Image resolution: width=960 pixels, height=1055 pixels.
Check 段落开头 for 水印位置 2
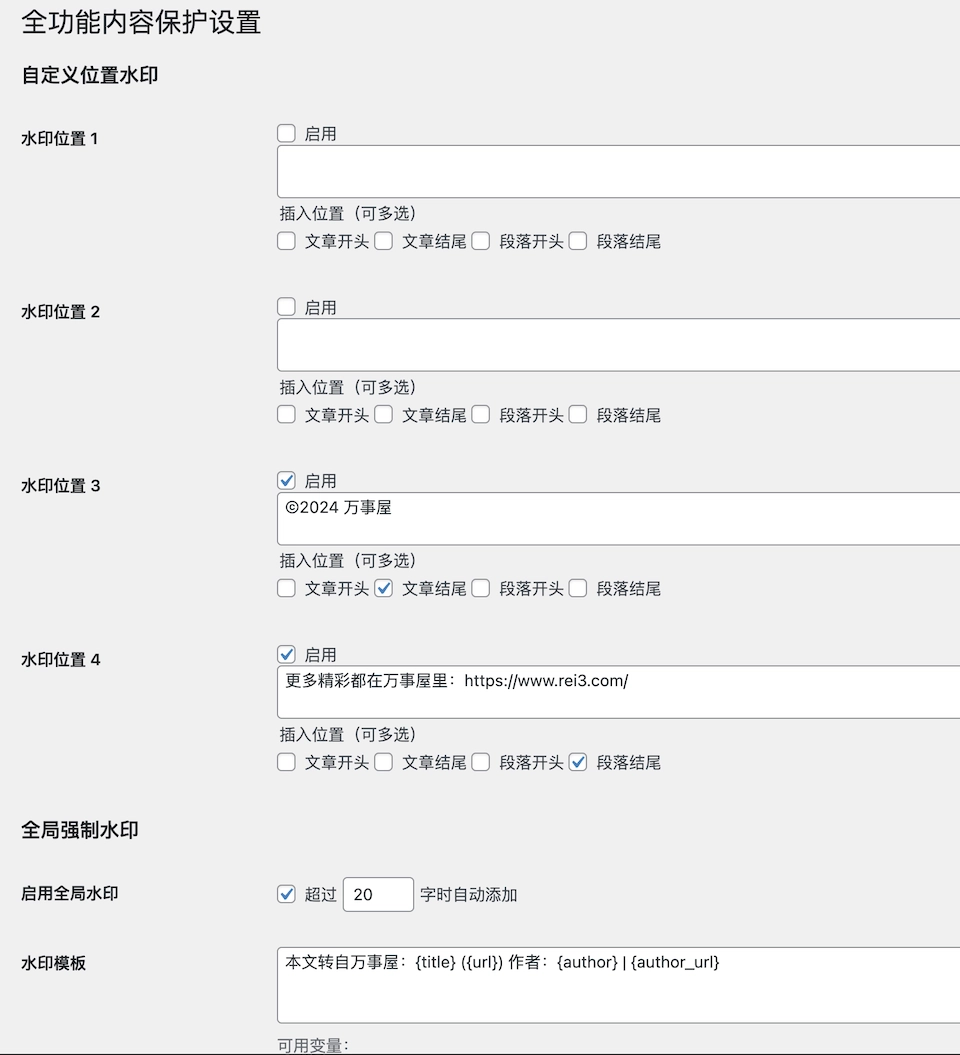point(480,414)
